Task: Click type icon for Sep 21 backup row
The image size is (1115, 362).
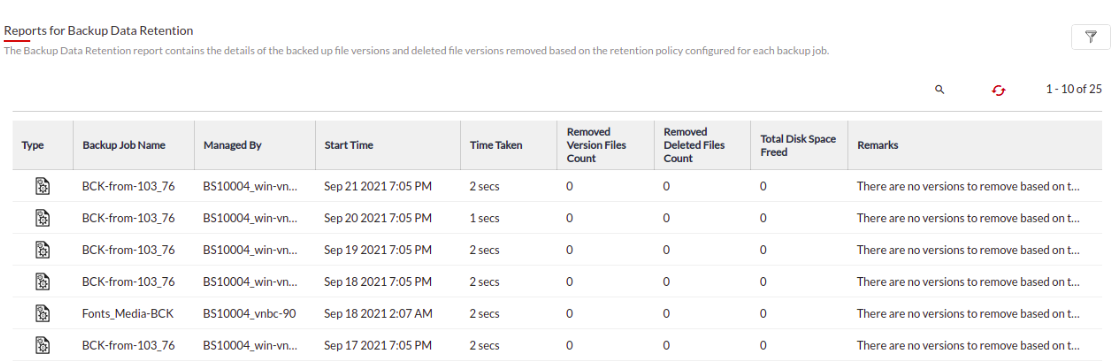Action: (x=43, y=186)
